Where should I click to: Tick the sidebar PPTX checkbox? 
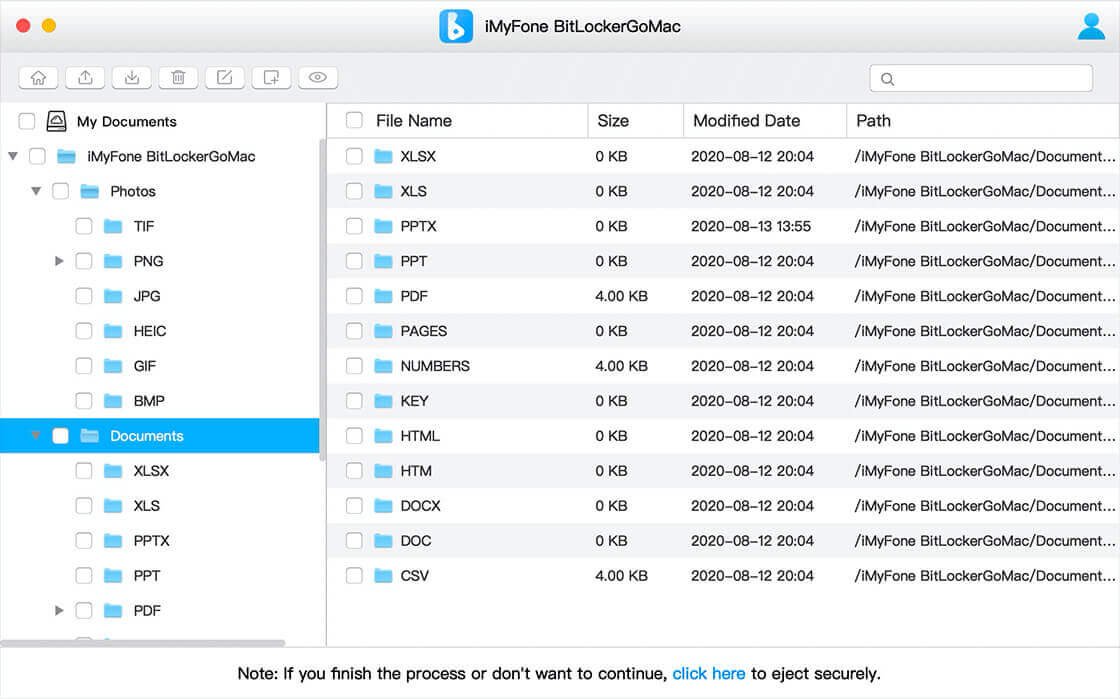tap(84, 540)
